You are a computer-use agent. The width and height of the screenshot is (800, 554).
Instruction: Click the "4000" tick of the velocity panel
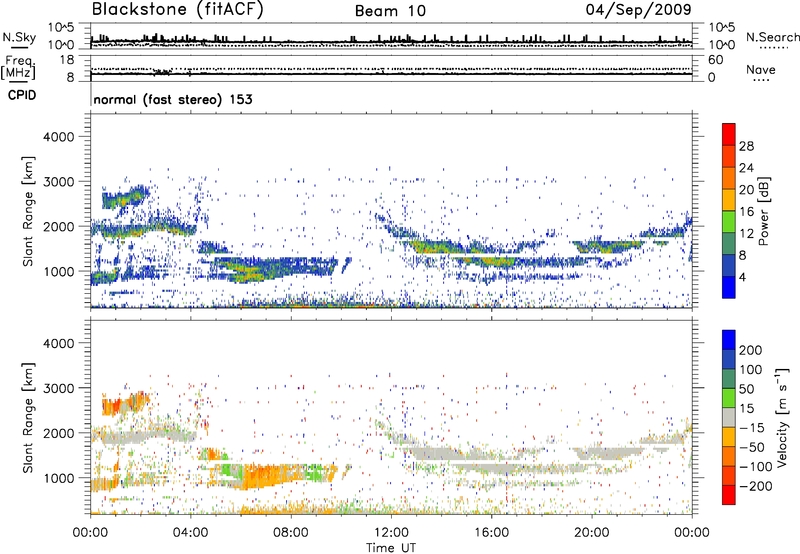[x=58, y=343]
